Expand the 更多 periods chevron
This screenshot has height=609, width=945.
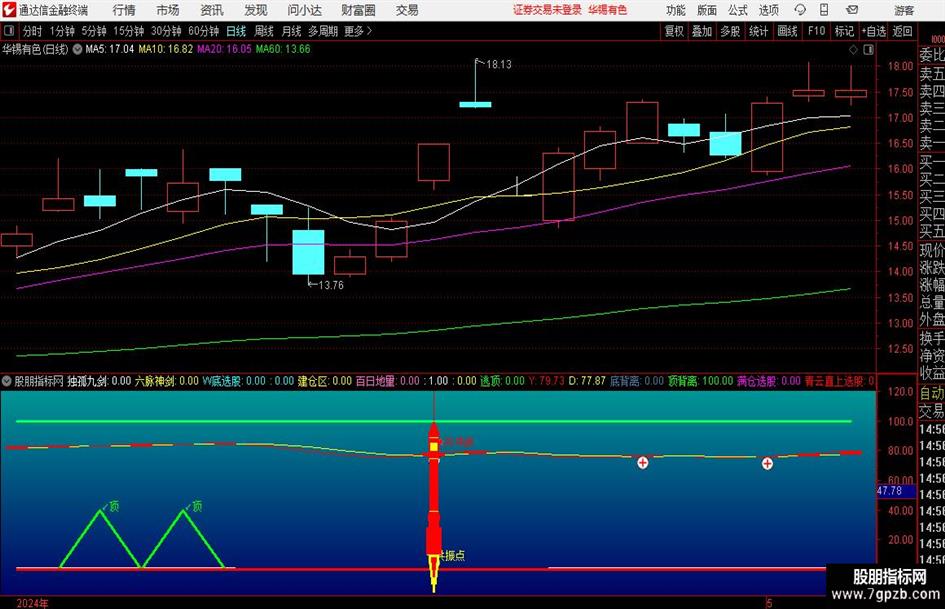(x=358, y=31)
